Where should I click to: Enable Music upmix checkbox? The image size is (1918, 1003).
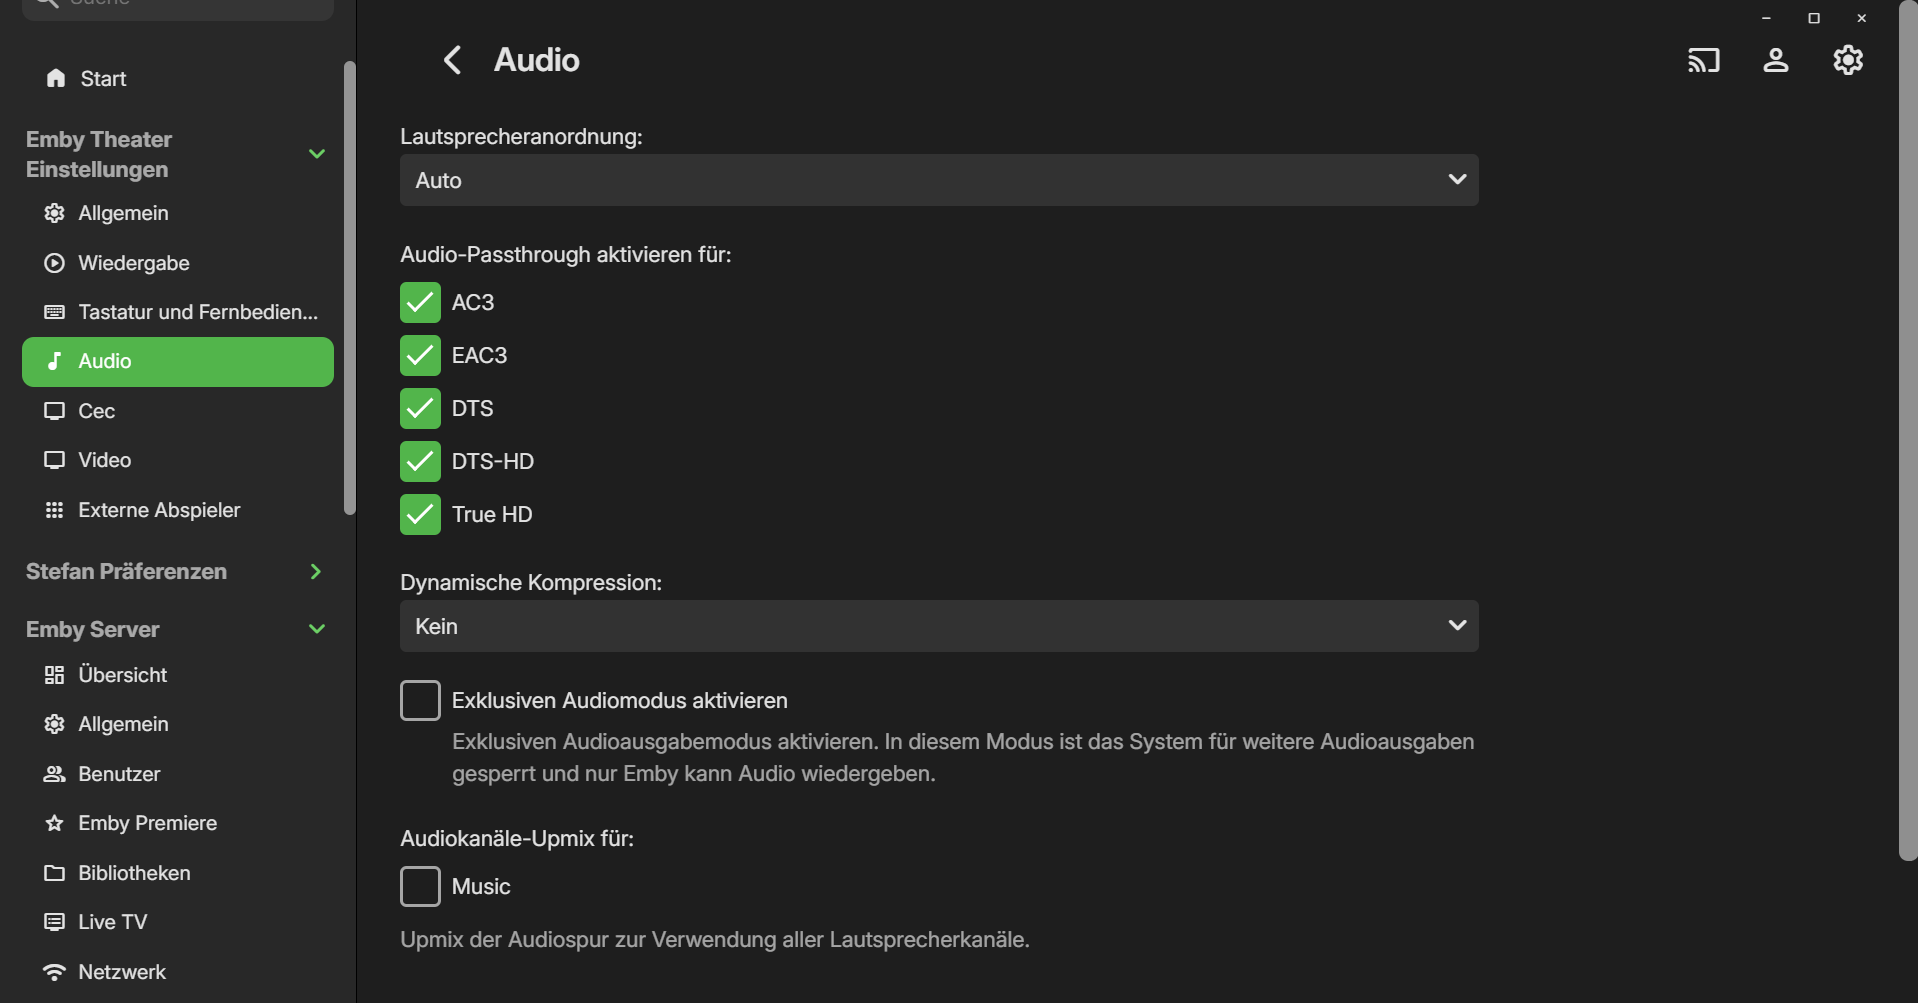coord(420,887)
